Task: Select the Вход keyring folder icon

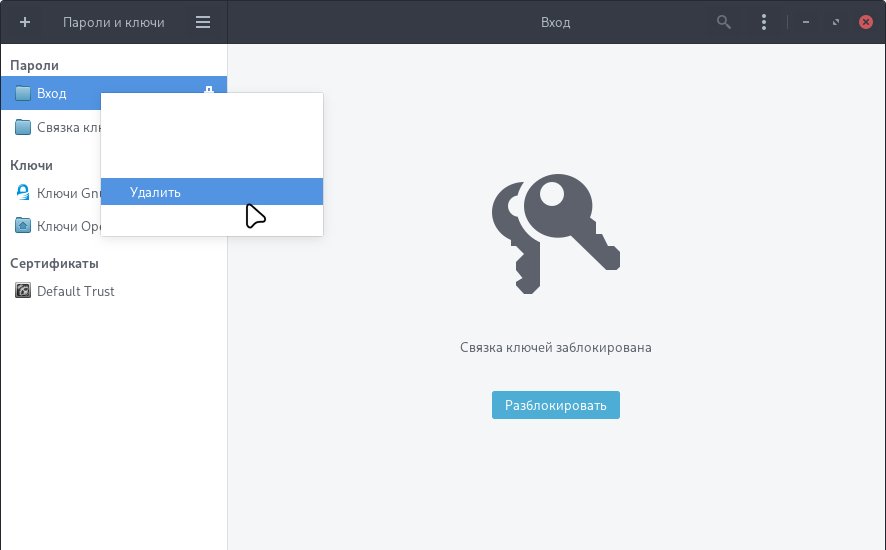Action: [x=23, y=93]
